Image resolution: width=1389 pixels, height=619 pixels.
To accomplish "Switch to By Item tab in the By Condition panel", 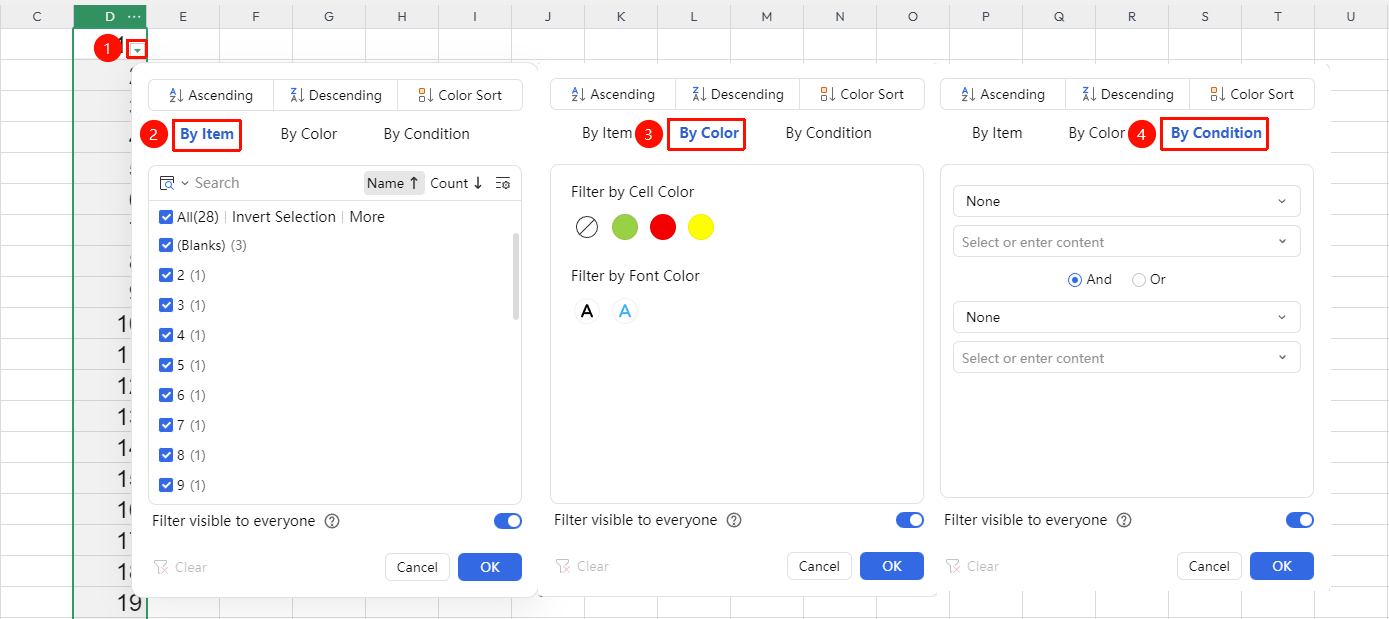I will [997, 133].
